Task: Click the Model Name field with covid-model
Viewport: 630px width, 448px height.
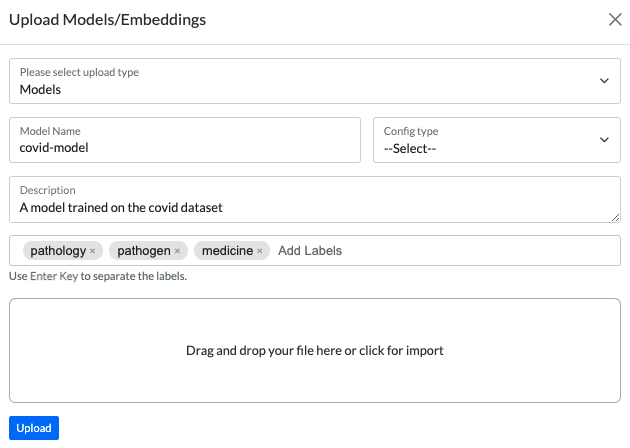Action: click(x=185, y=140)
